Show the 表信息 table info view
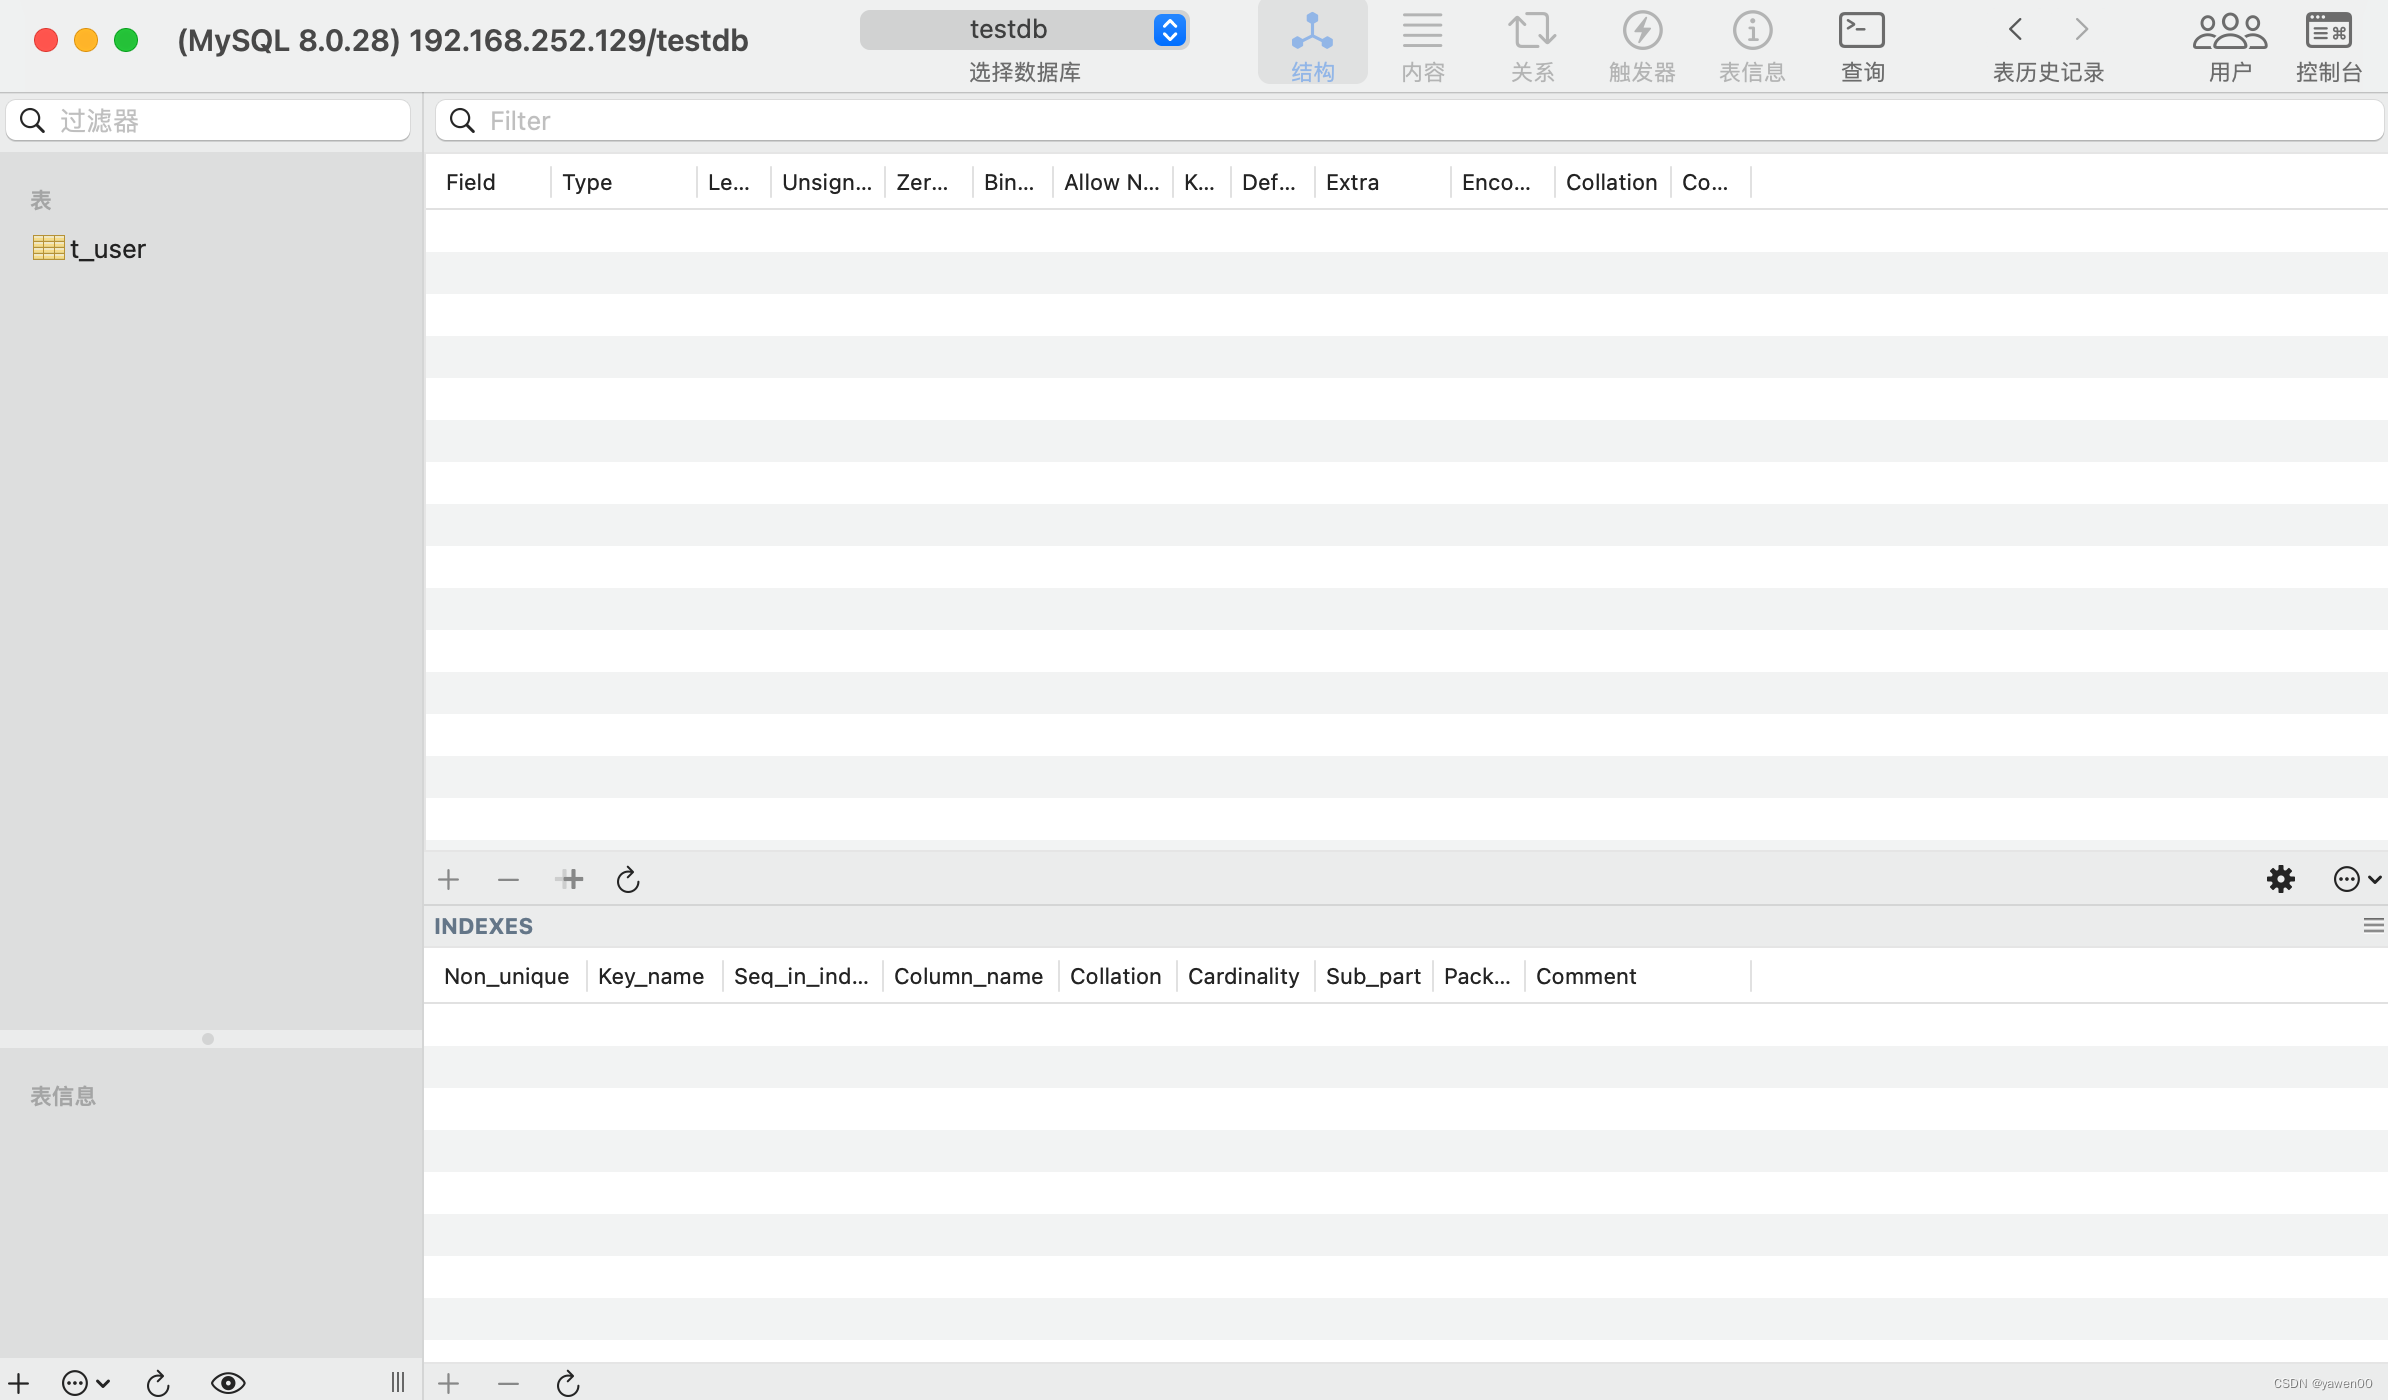This screenshot has width=2388, height=1400. pos(1752,45)
